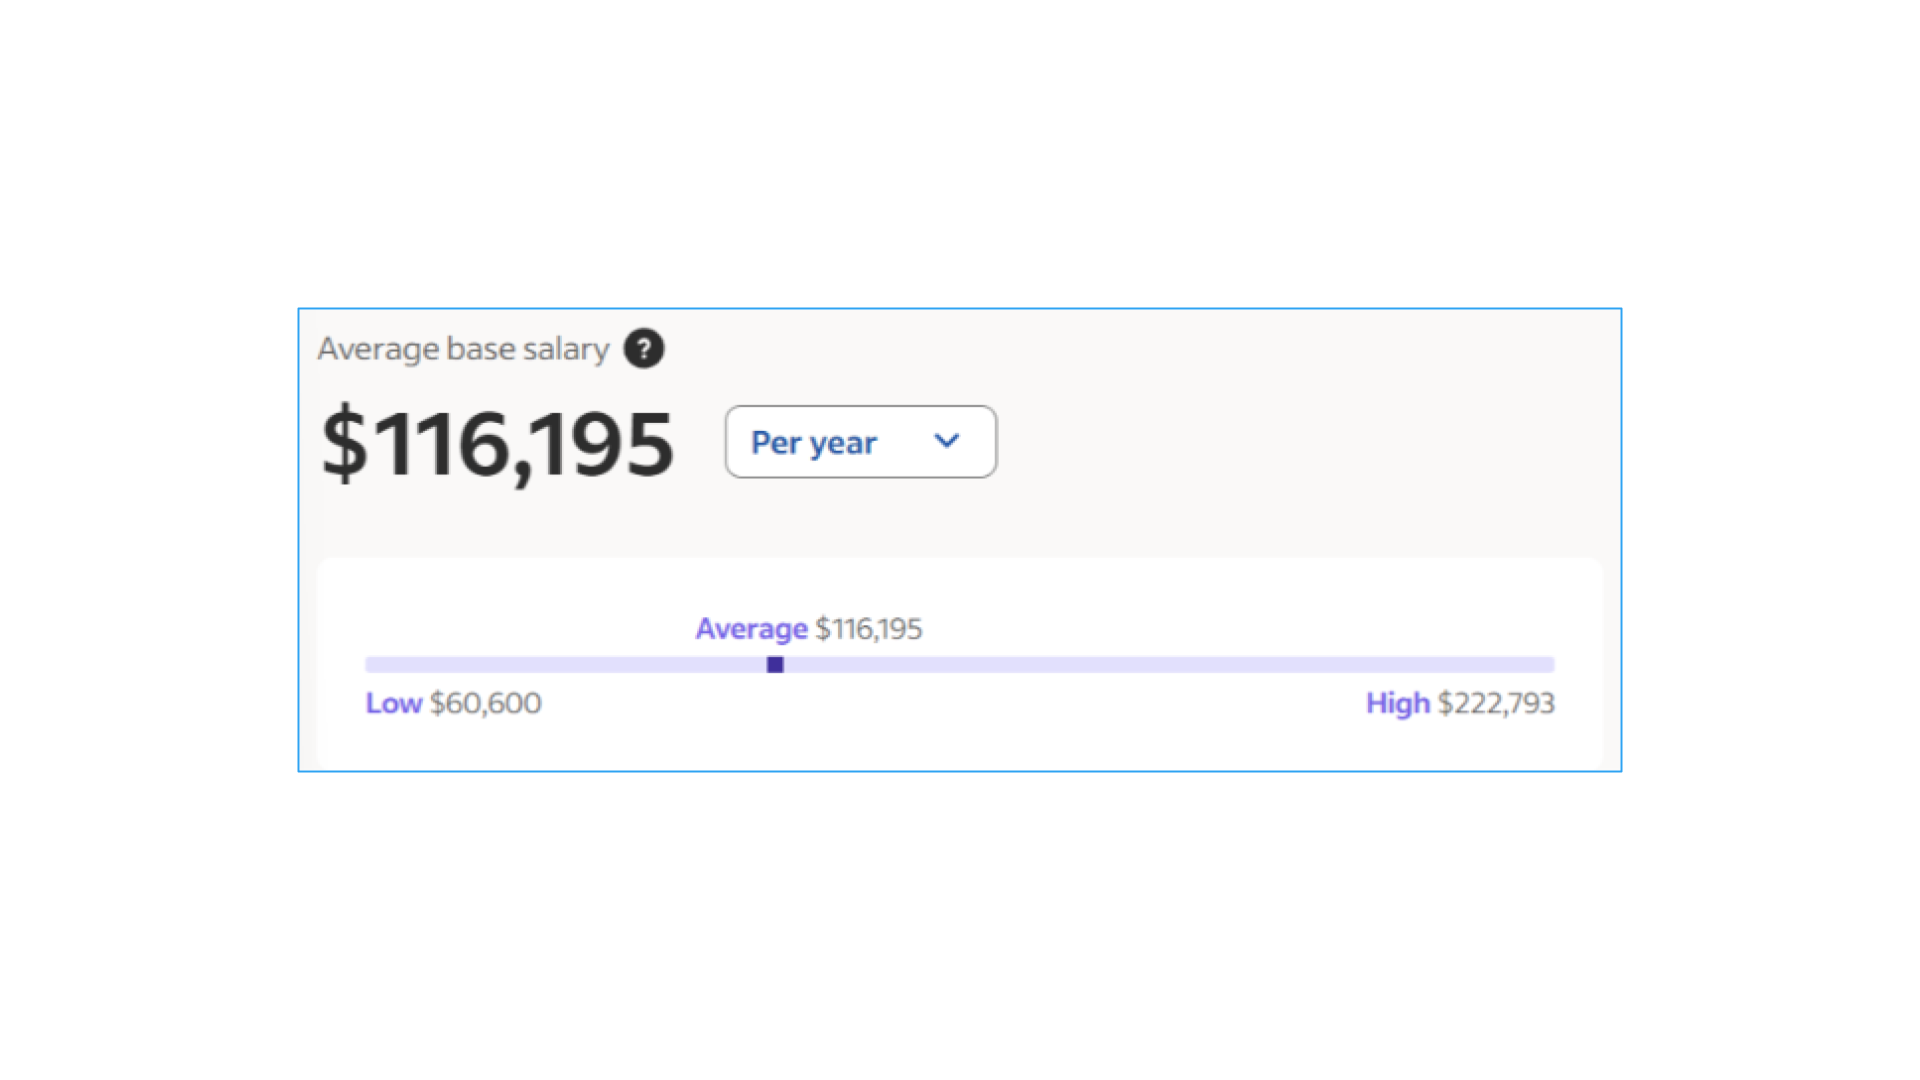Click the Per year text in selector
The image size is (1920, 1080).
click(x=814, y=443)
